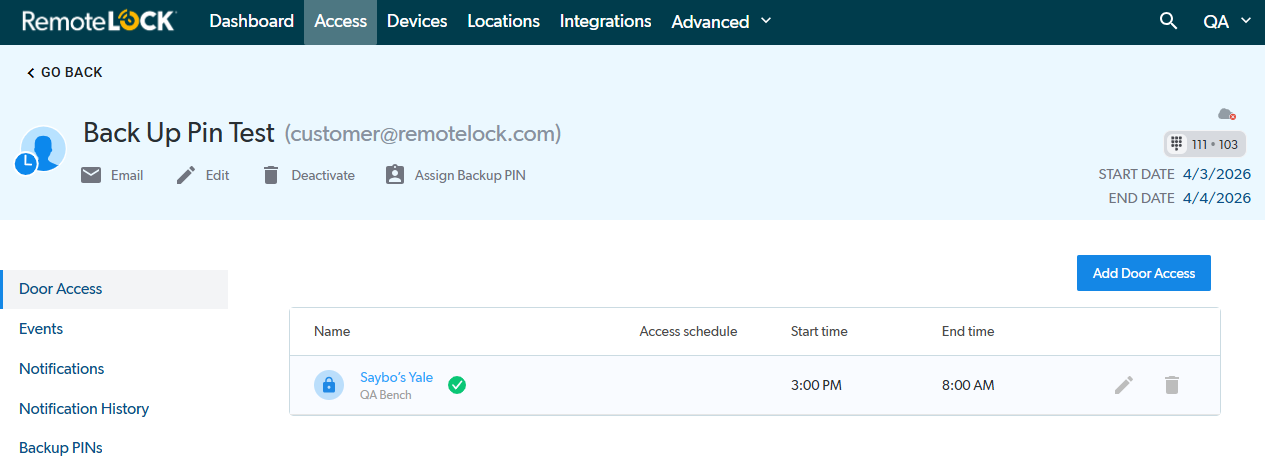This screenshot has height=469, width=1265.
Task: Open the Saybo's Yale lock link
Action: click(x=396, y=377)
